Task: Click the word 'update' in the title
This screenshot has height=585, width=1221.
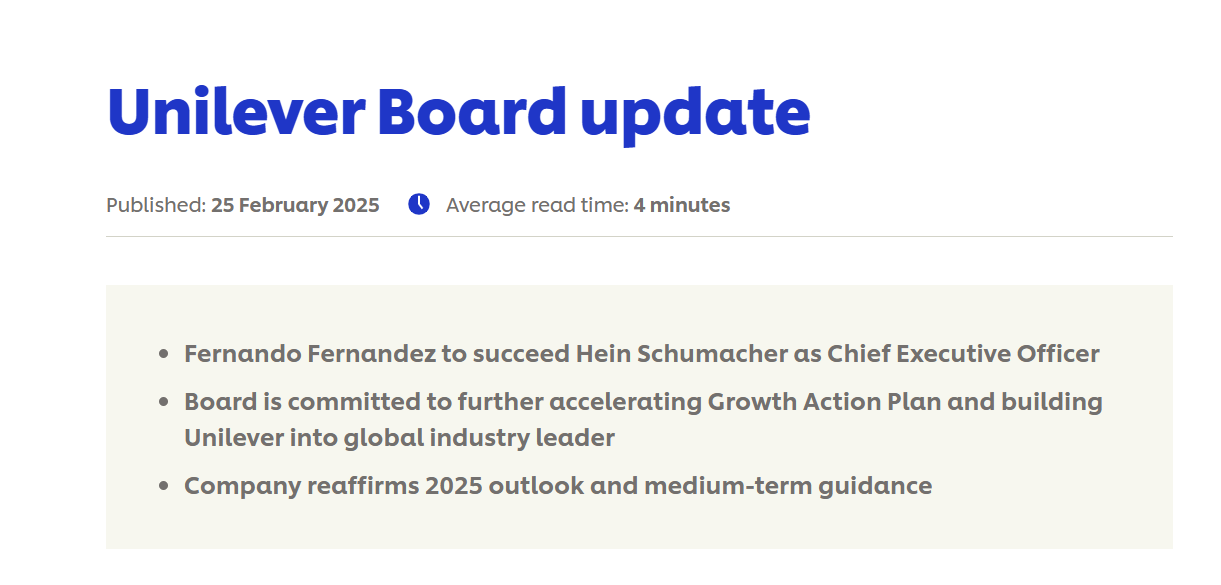Action: (695, 115)
